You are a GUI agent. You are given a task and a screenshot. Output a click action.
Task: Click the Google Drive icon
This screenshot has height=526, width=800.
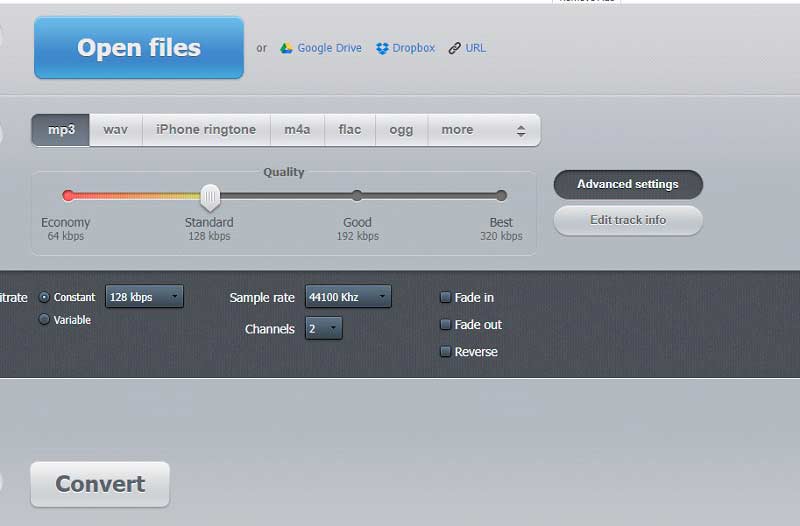click(286, 48)
